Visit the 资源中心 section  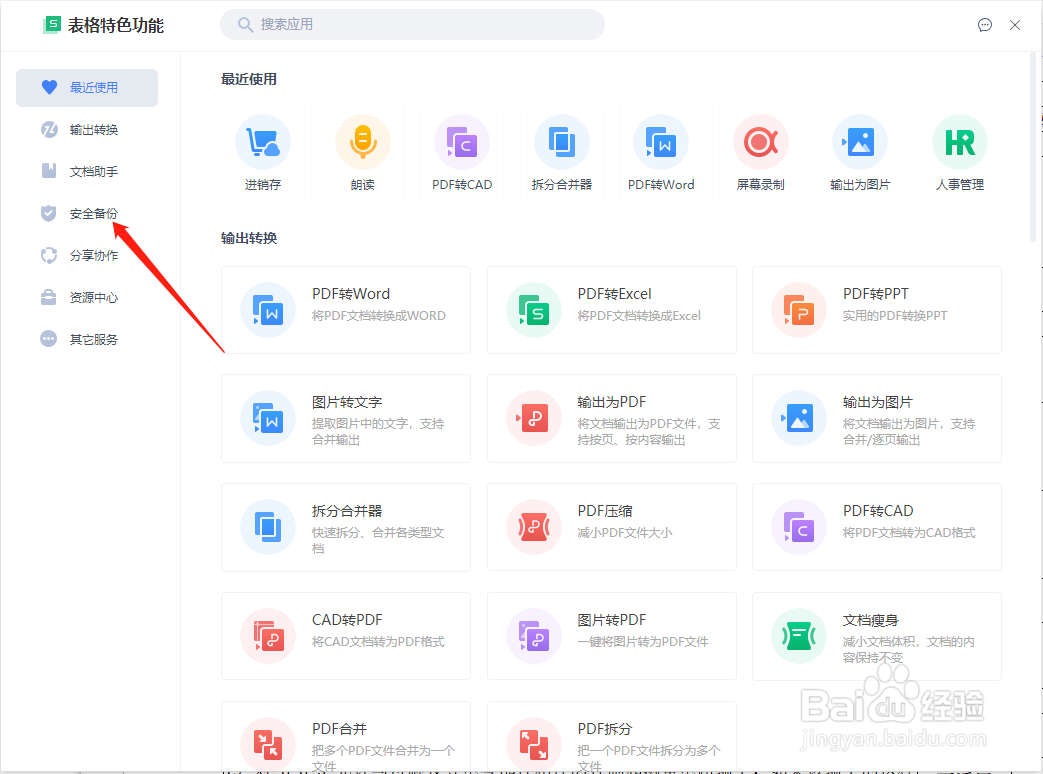click(x=86, y=297)
